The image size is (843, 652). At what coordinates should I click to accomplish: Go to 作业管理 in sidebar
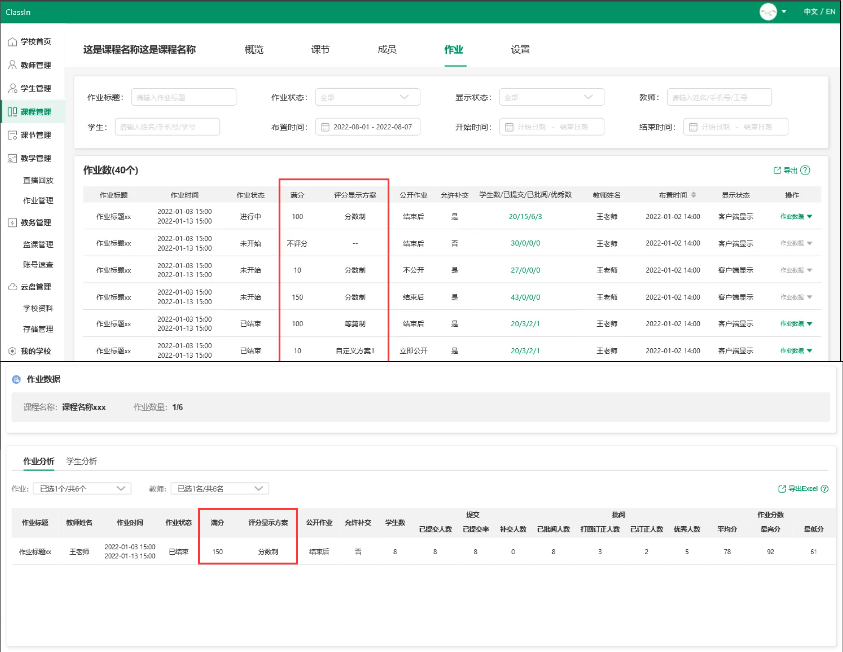(x=38, y=200)
